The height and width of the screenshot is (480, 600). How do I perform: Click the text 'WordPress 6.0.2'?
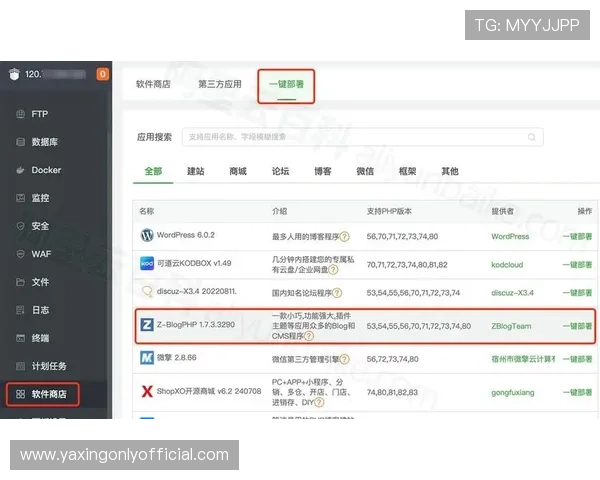pos(186,235)
